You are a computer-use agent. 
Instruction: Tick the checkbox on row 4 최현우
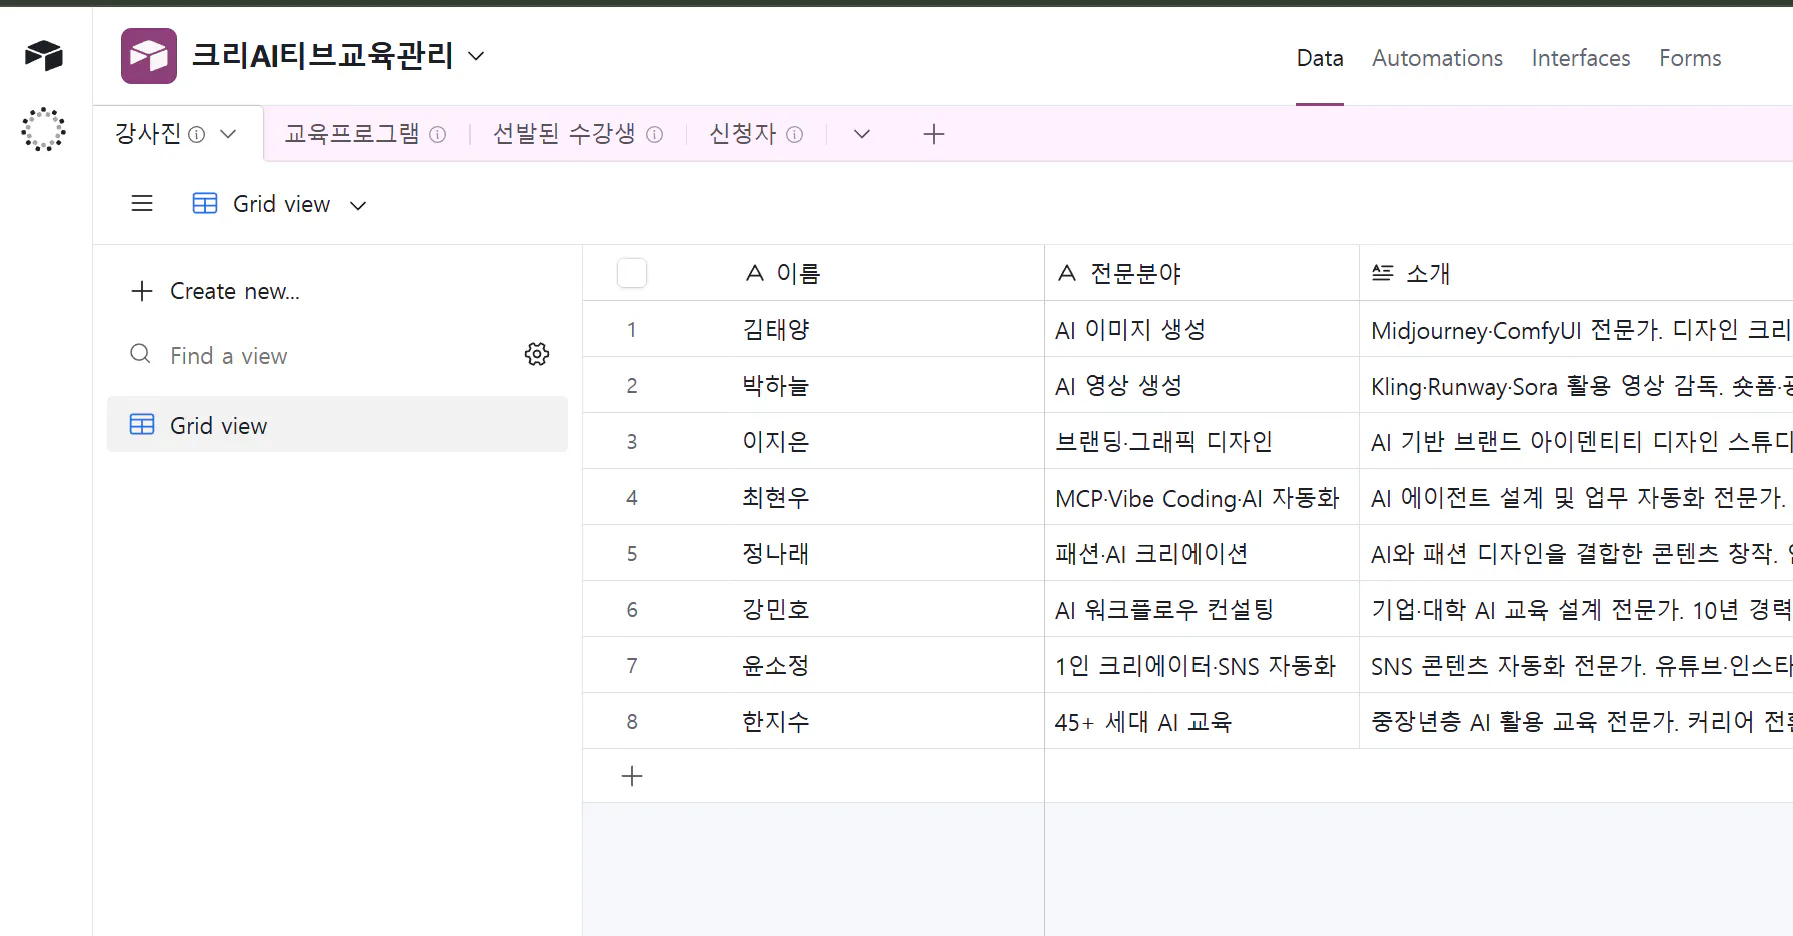click(632, 497)
